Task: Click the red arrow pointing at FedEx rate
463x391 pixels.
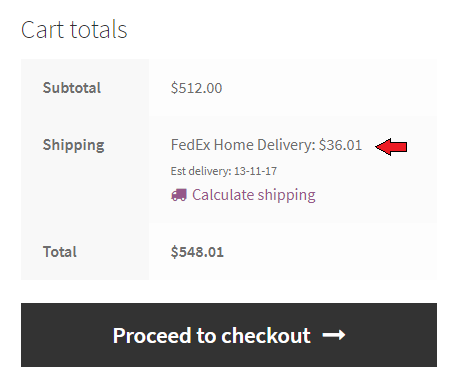Action: (391, 147)
